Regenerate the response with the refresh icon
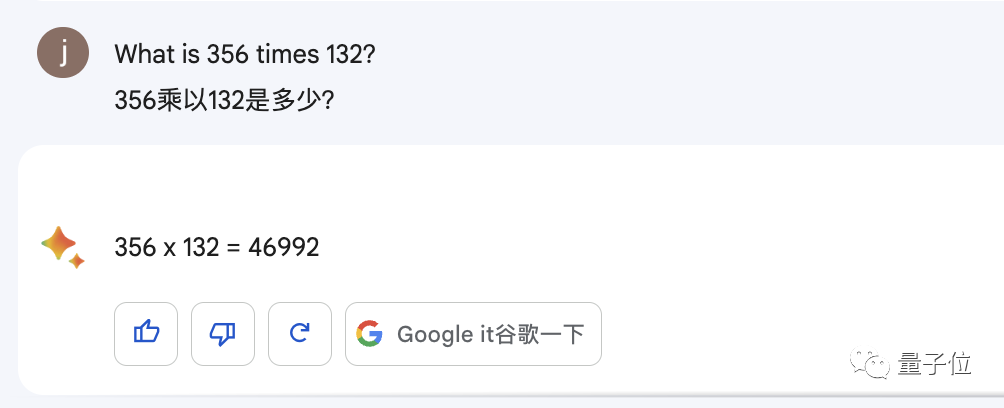The image size is (1004, 408). (300, 334)
